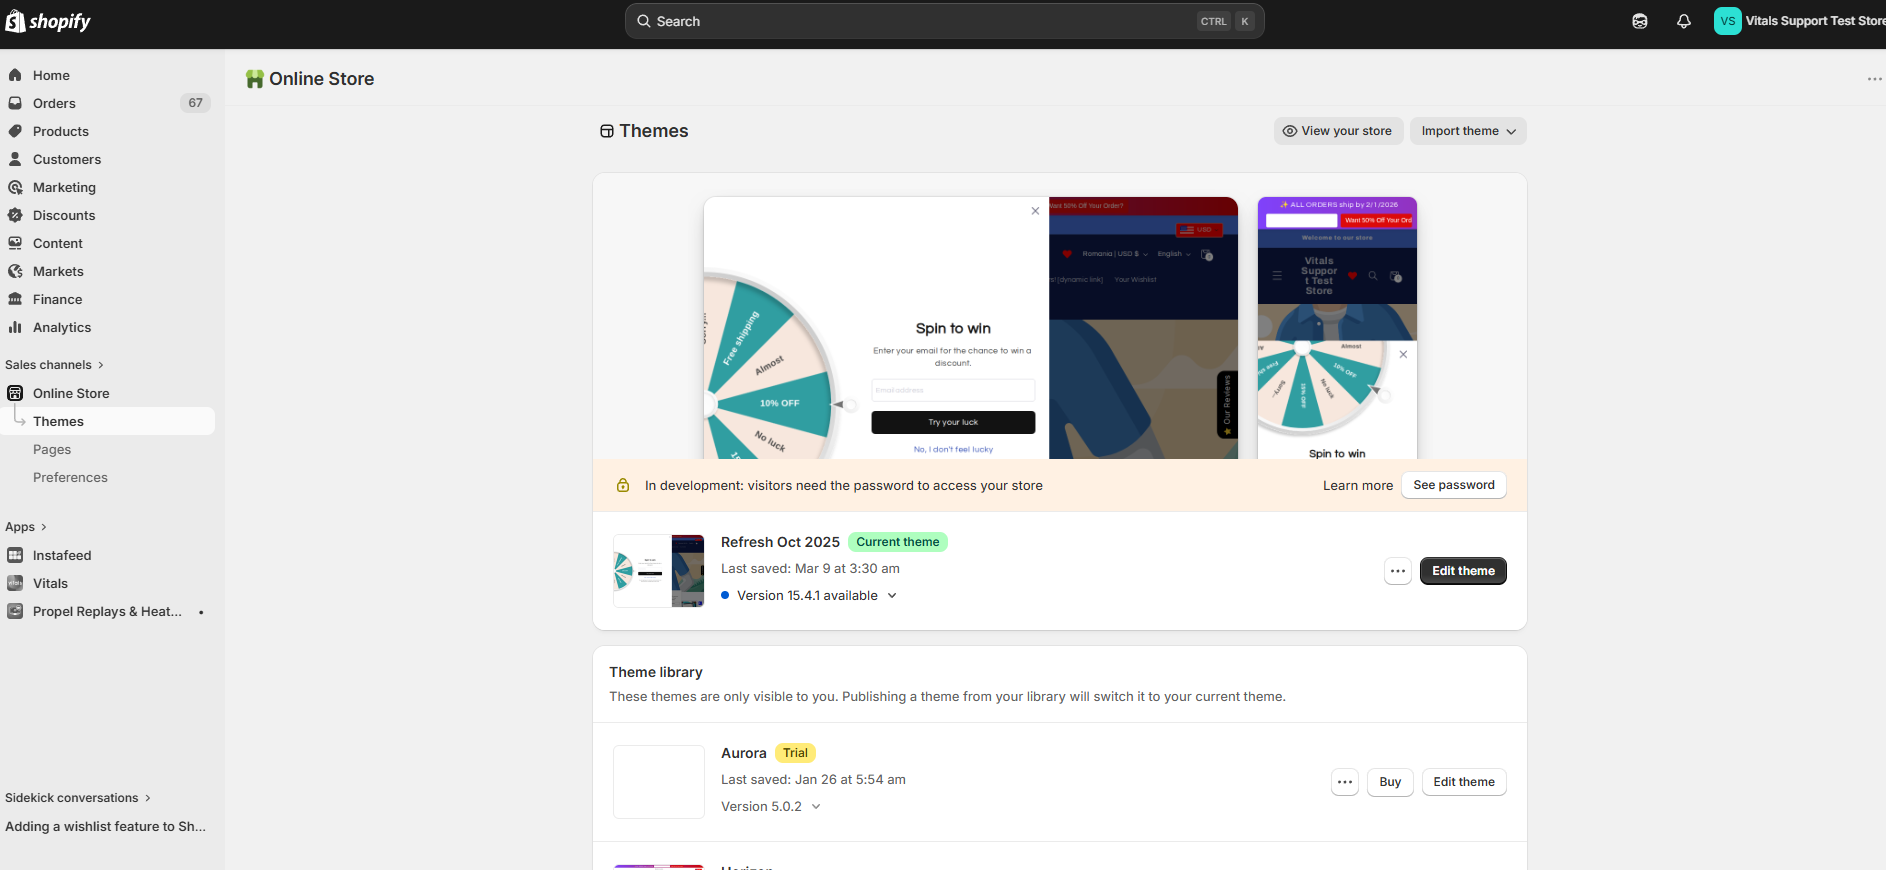Viewport: 1886px width, 870px height.
Task: Click the Online Store storefront icon in sidebar
Action: [15, 393]
